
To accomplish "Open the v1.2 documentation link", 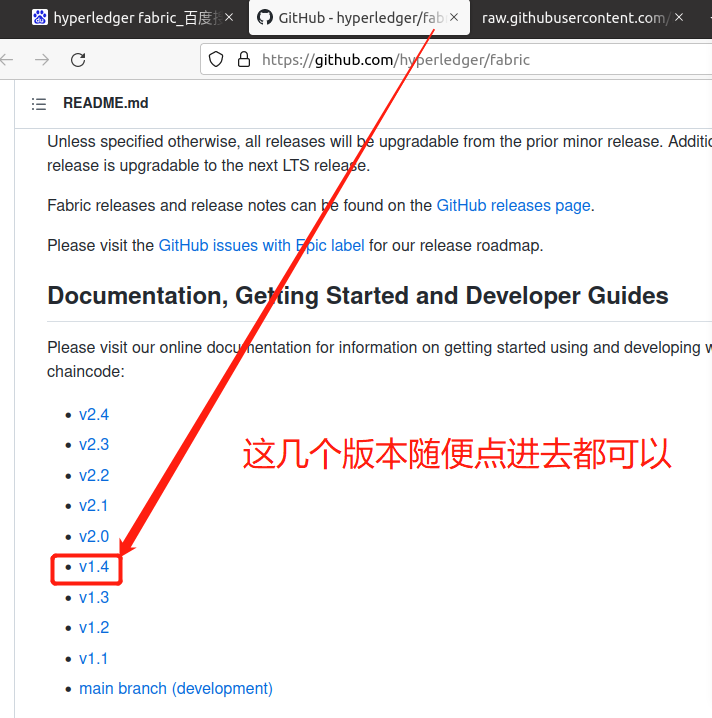I will click(x=94, y=628).
